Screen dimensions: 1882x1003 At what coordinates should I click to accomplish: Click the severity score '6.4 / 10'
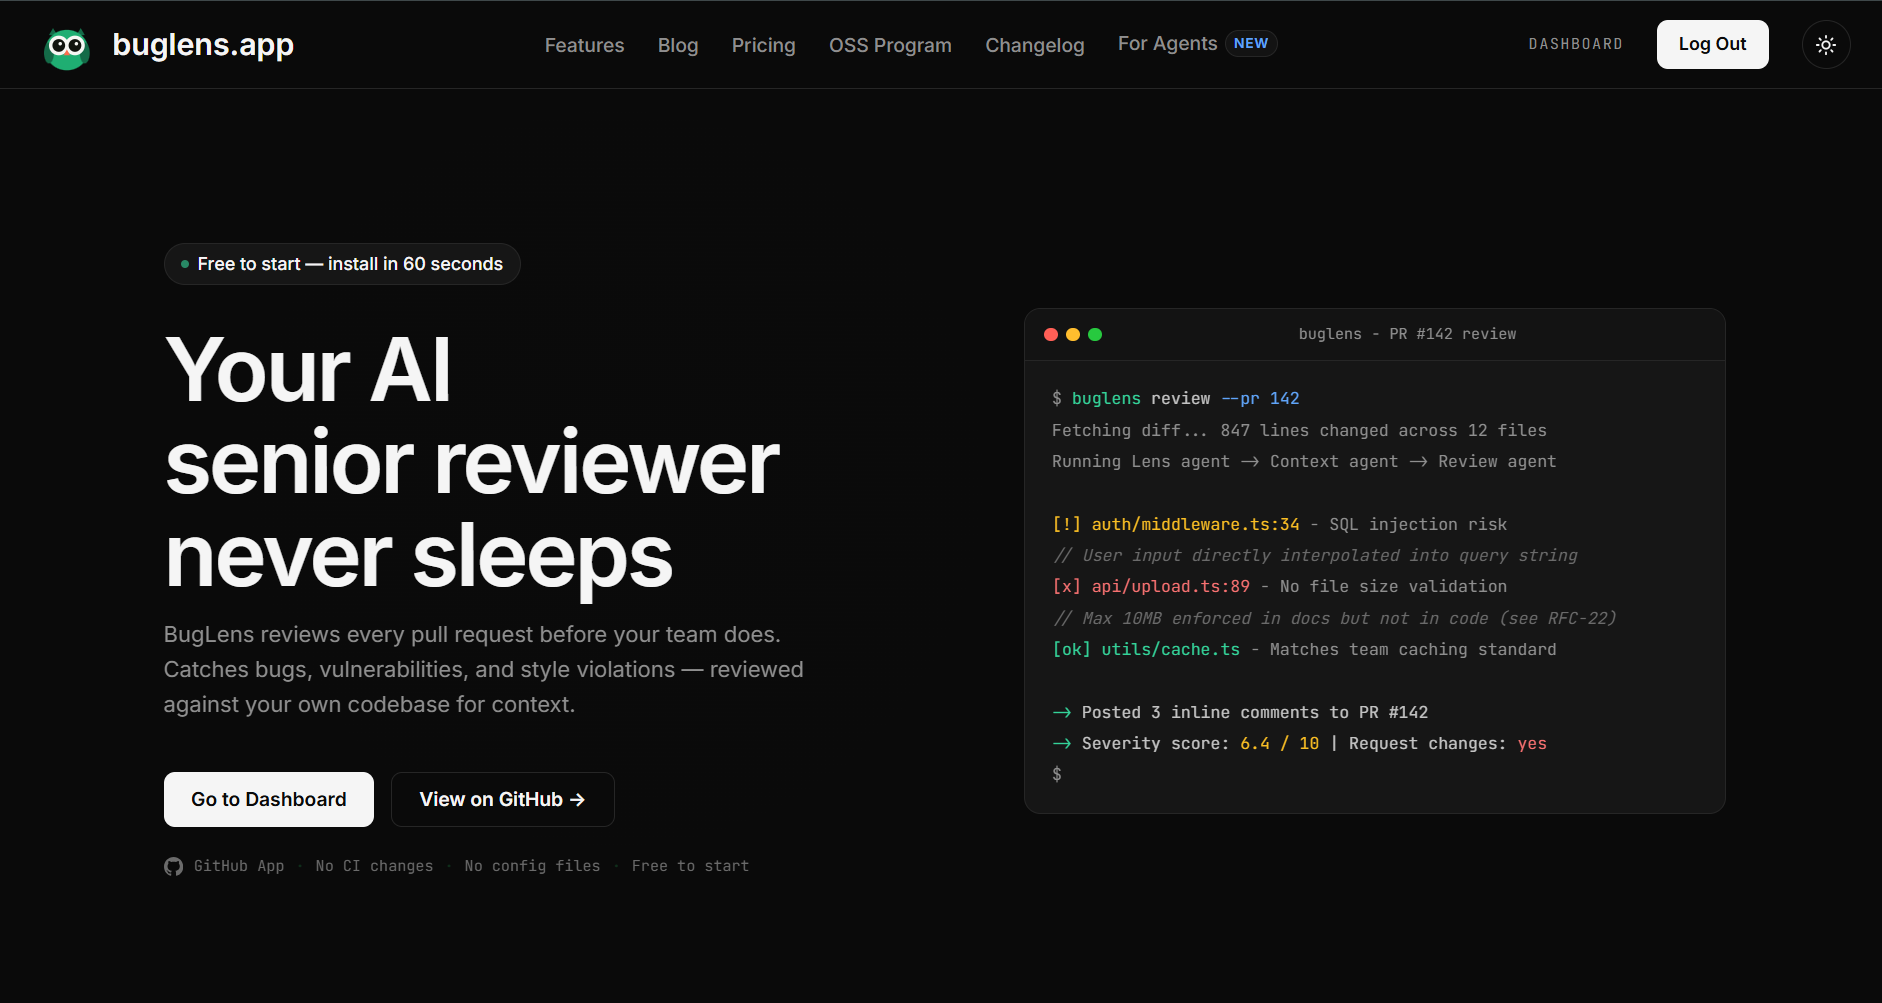(x=1280, y=744)
